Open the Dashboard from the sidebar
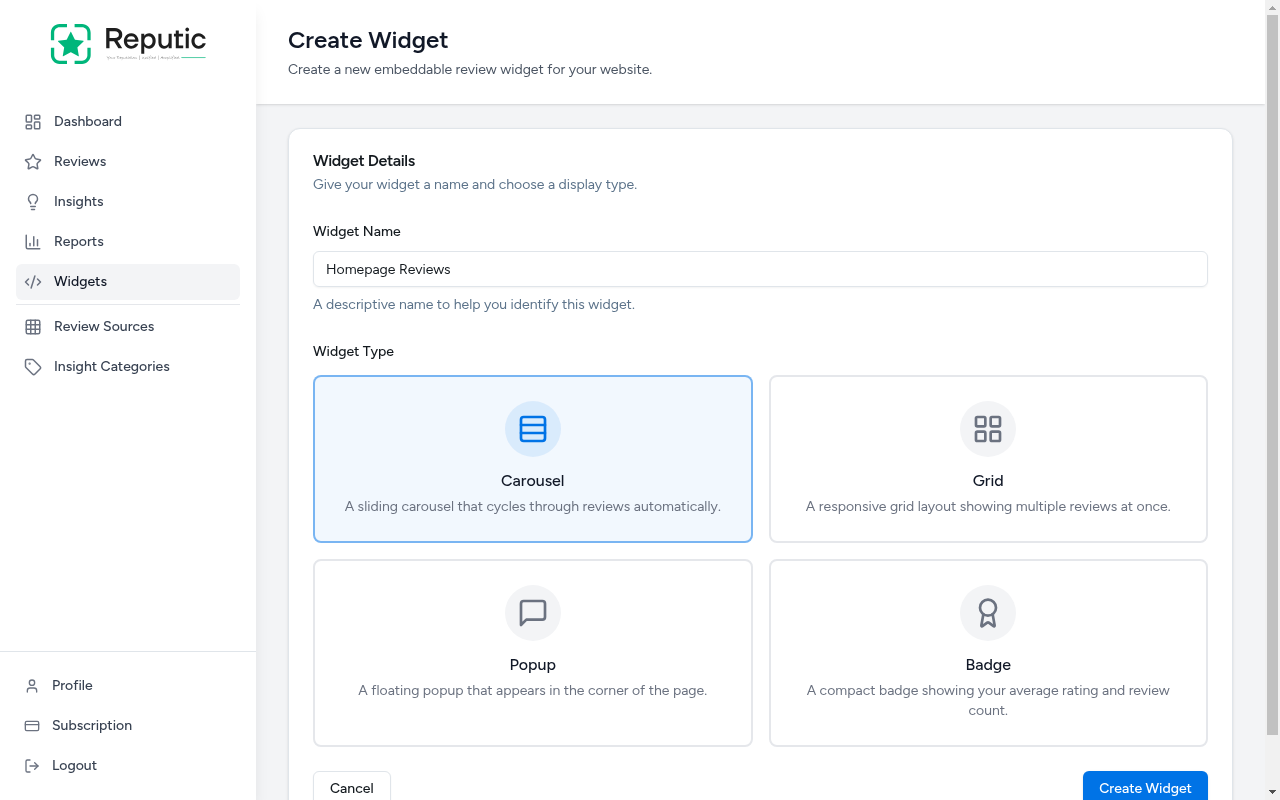The image size is (1280, 800). 33,121
